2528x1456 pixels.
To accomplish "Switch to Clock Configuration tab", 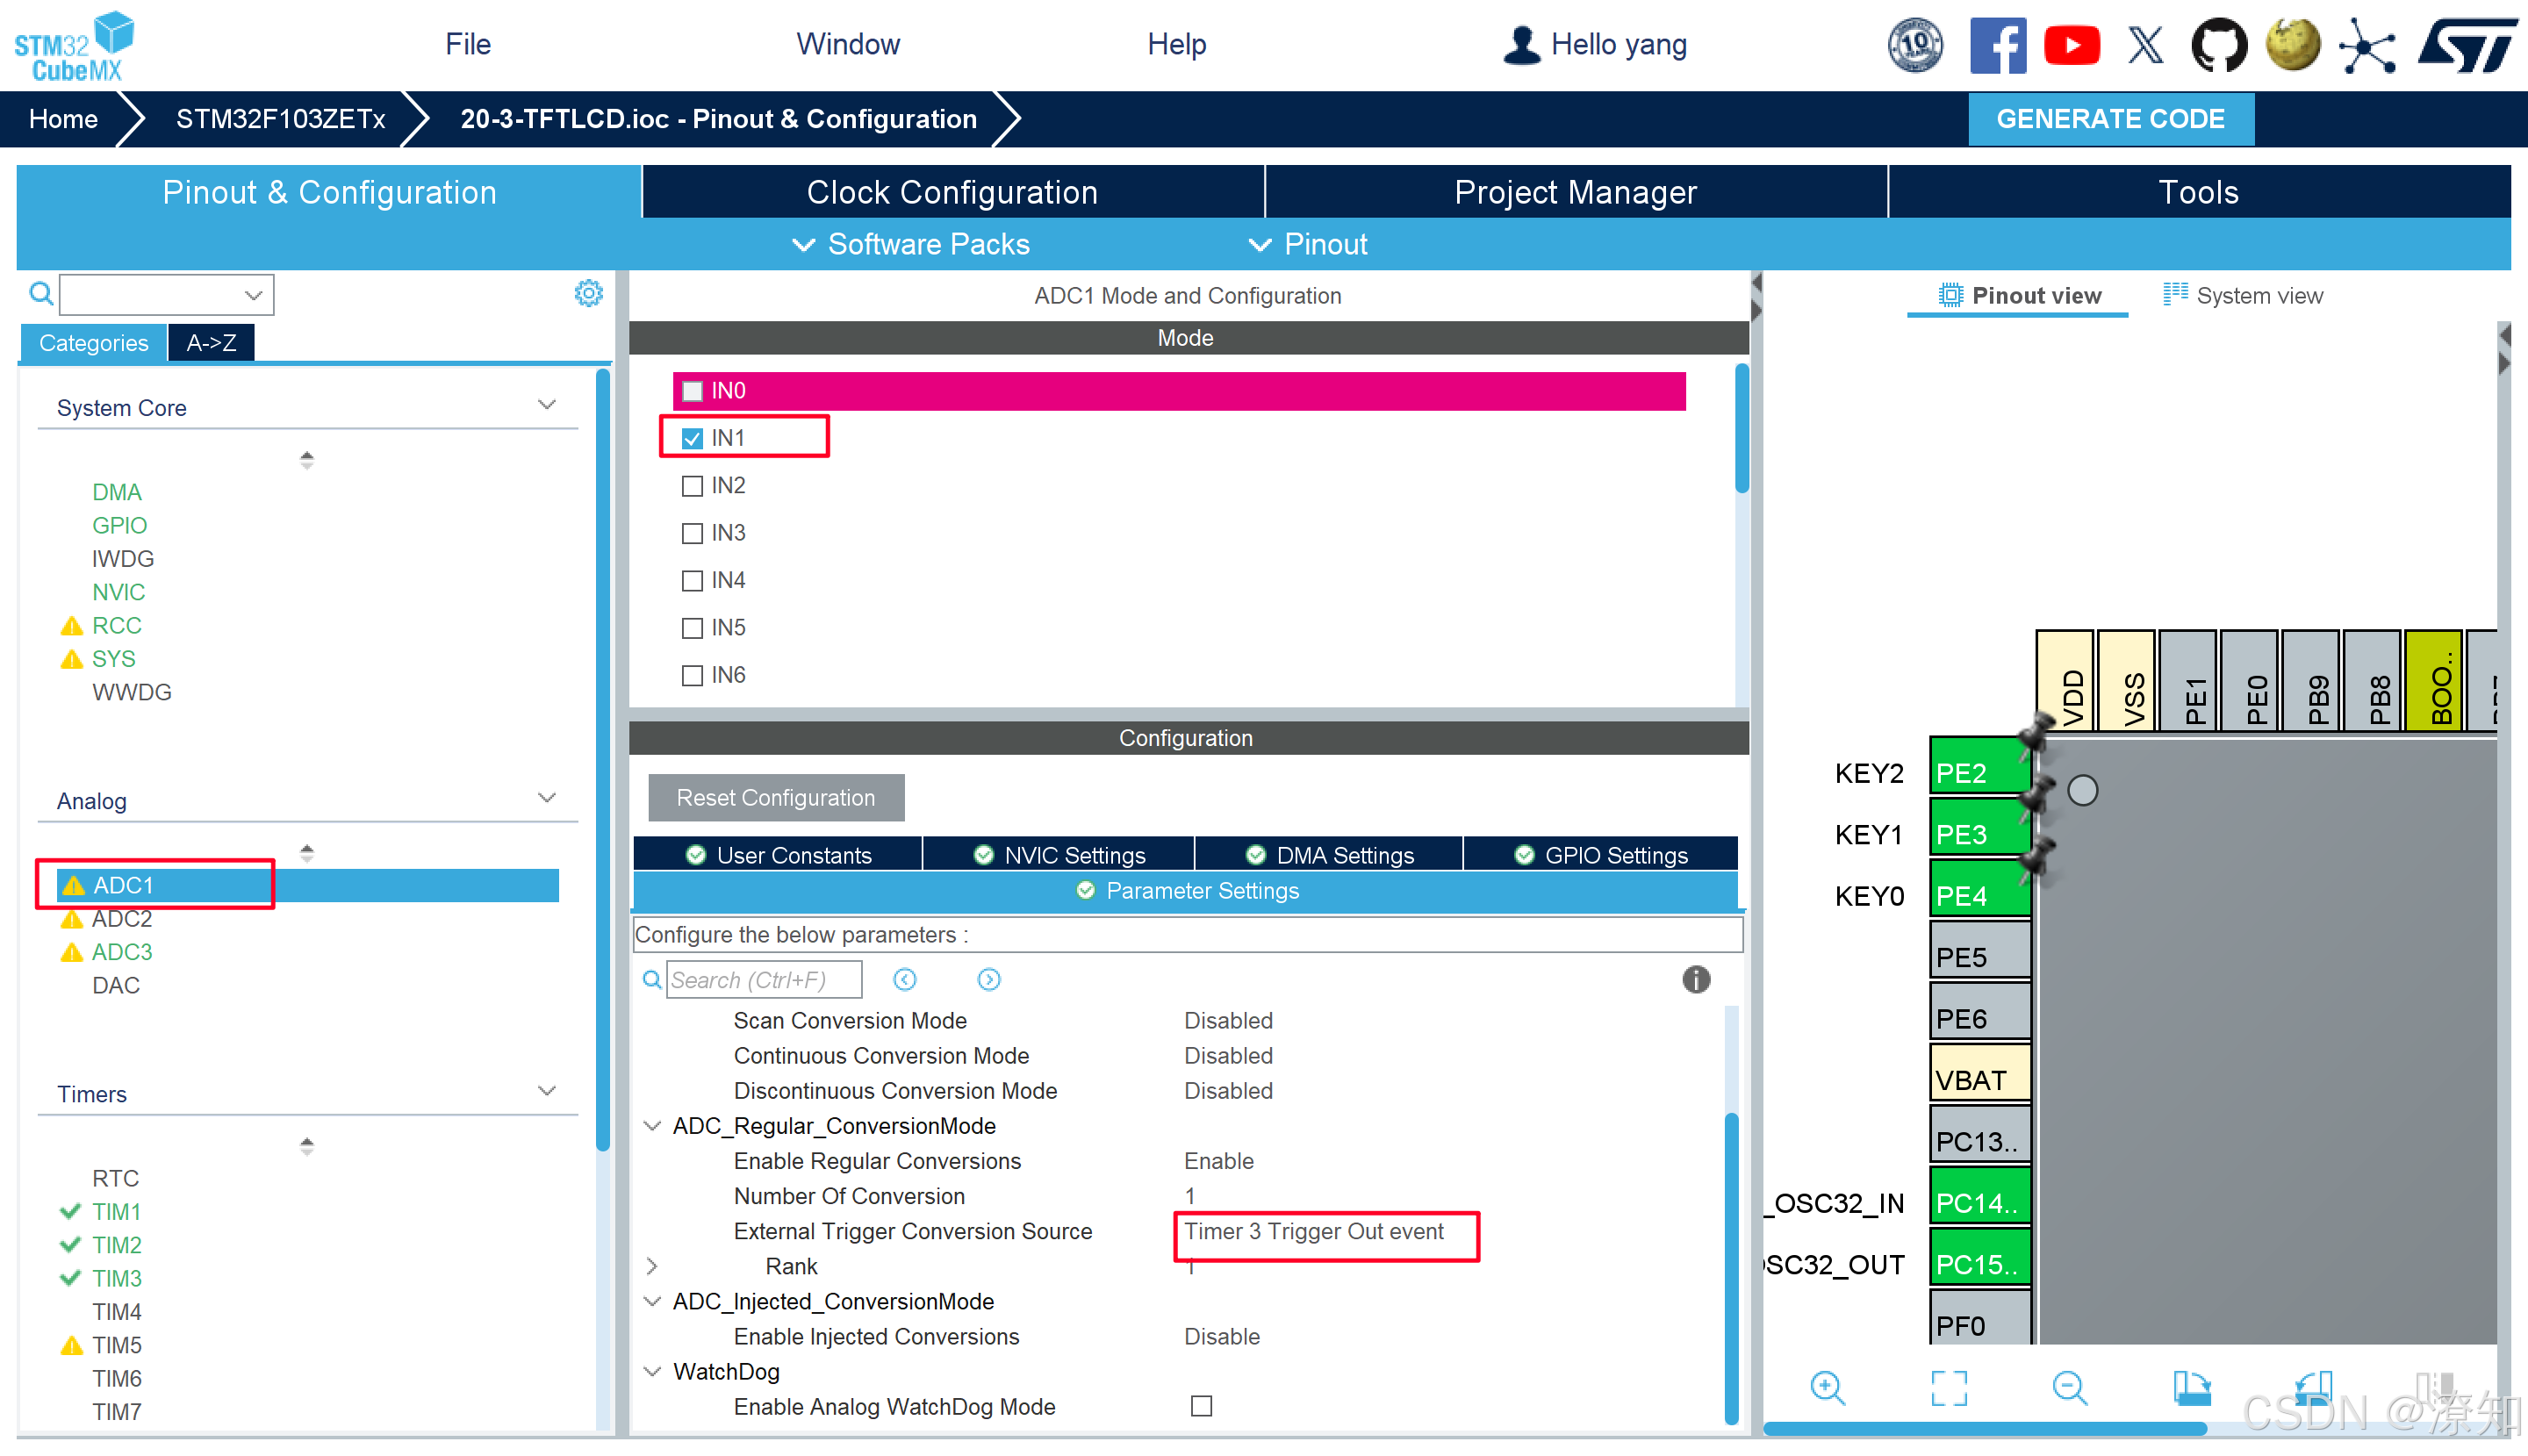I will click(951, 192).
